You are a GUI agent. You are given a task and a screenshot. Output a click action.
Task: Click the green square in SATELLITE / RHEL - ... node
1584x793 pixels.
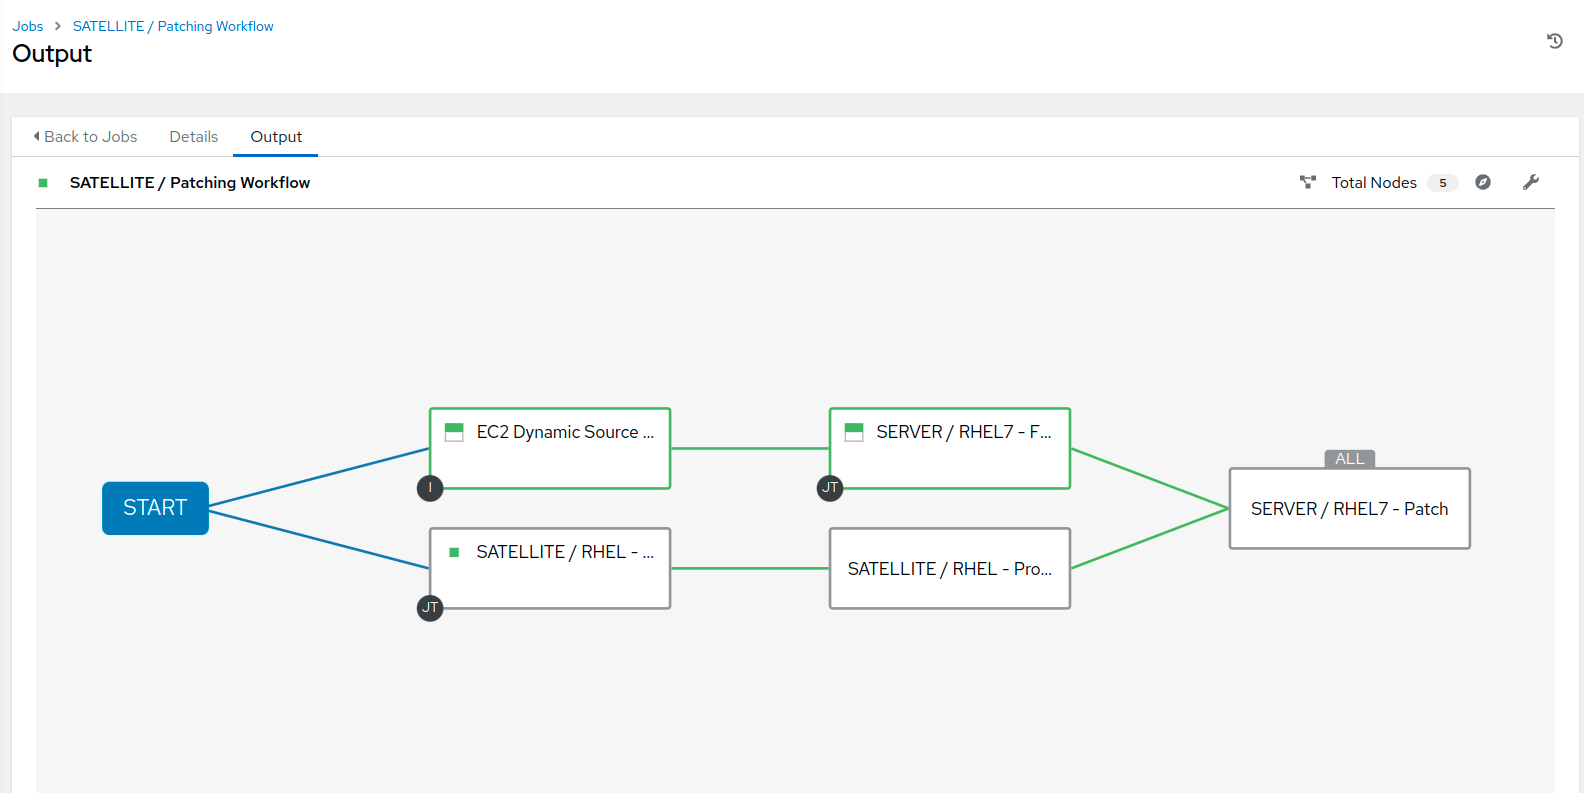tap(454, 552)
